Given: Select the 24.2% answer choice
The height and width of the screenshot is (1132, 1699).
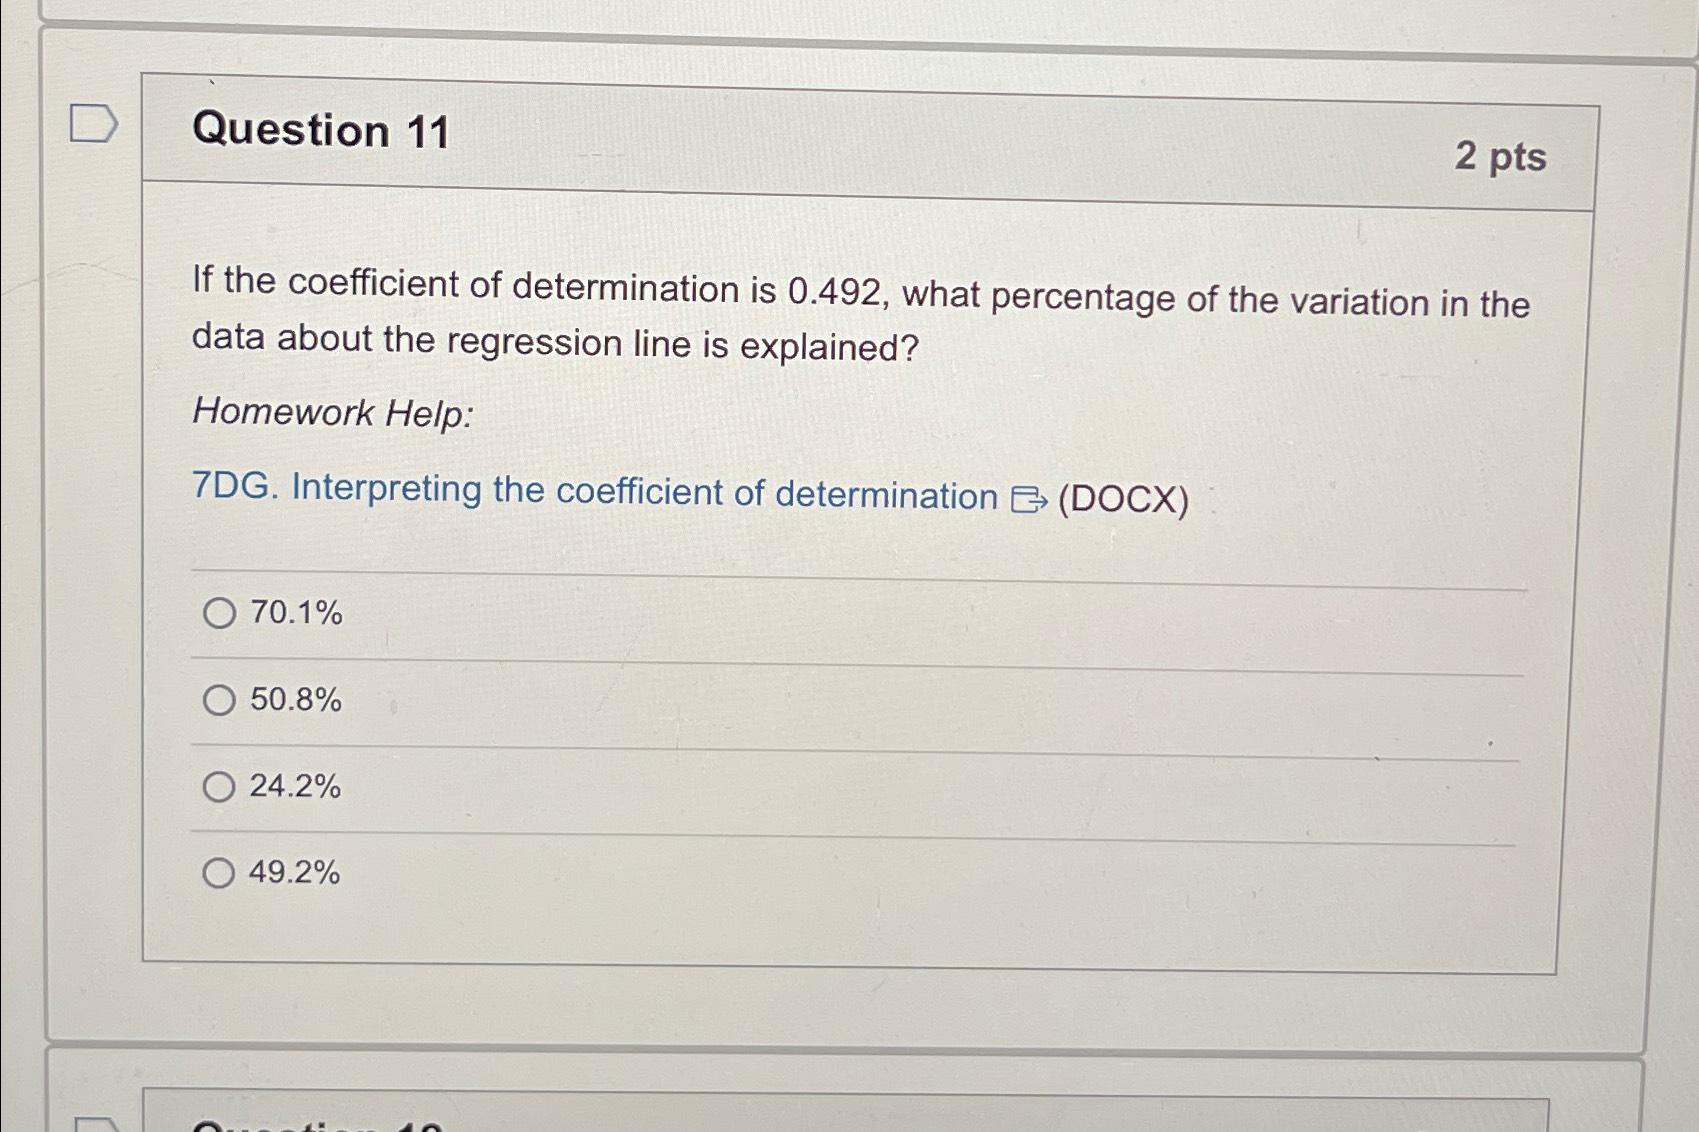Looking at the screenshot, I should click(x=219, y=787).
